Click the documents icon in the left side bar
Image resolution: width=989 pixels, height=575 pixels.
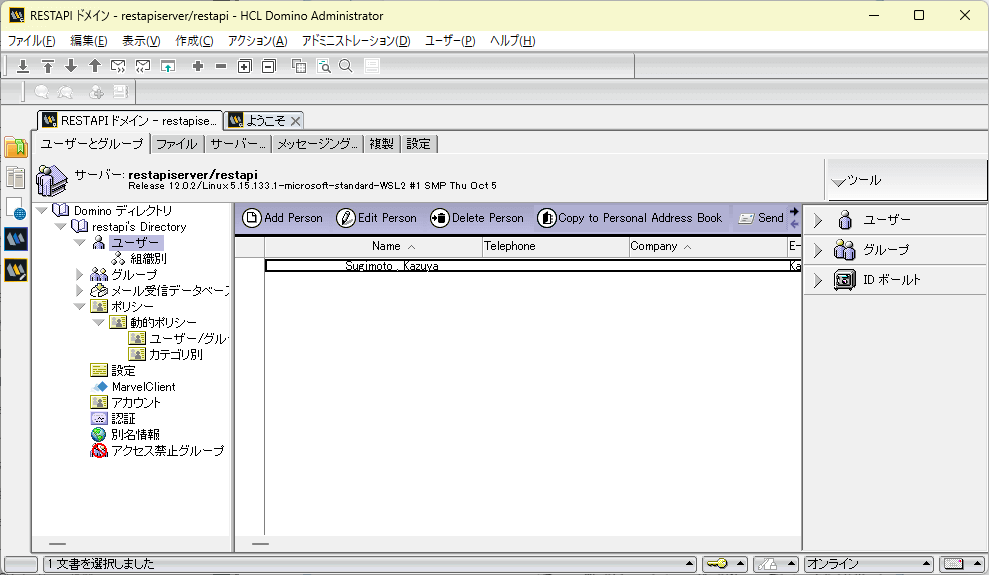16,178
